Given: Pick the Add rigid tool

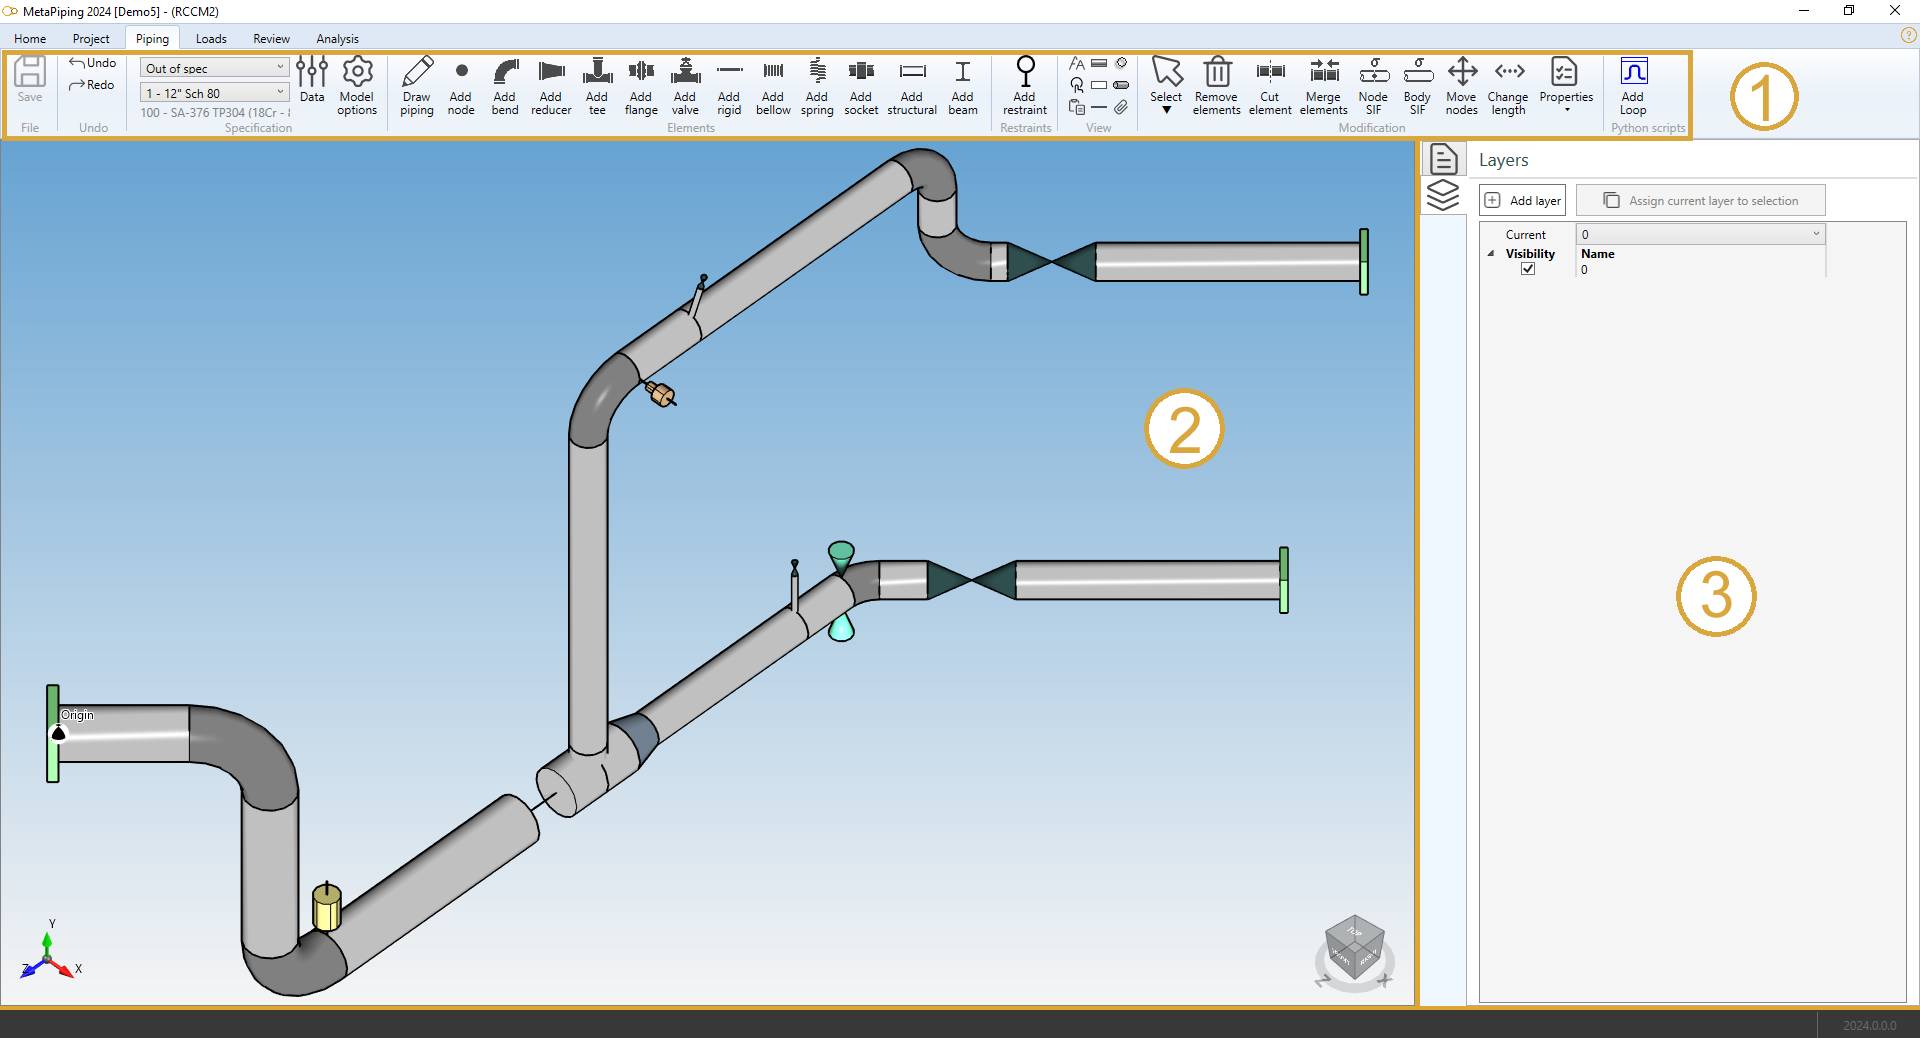Looking at the screenshot, I should (x=729, y=86).
